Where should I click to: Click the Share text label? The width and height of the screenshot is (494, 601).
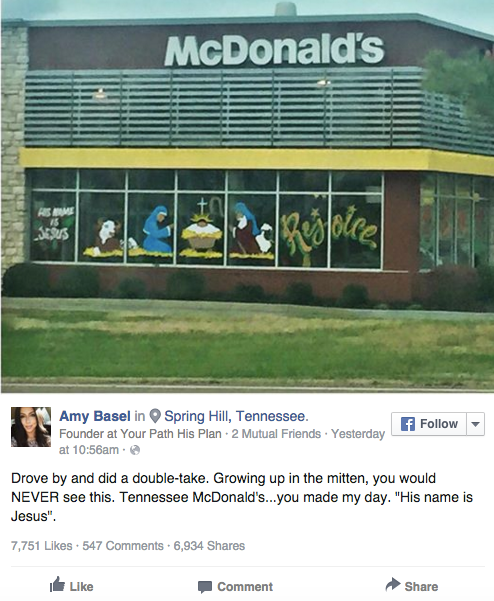coord(421,586)
